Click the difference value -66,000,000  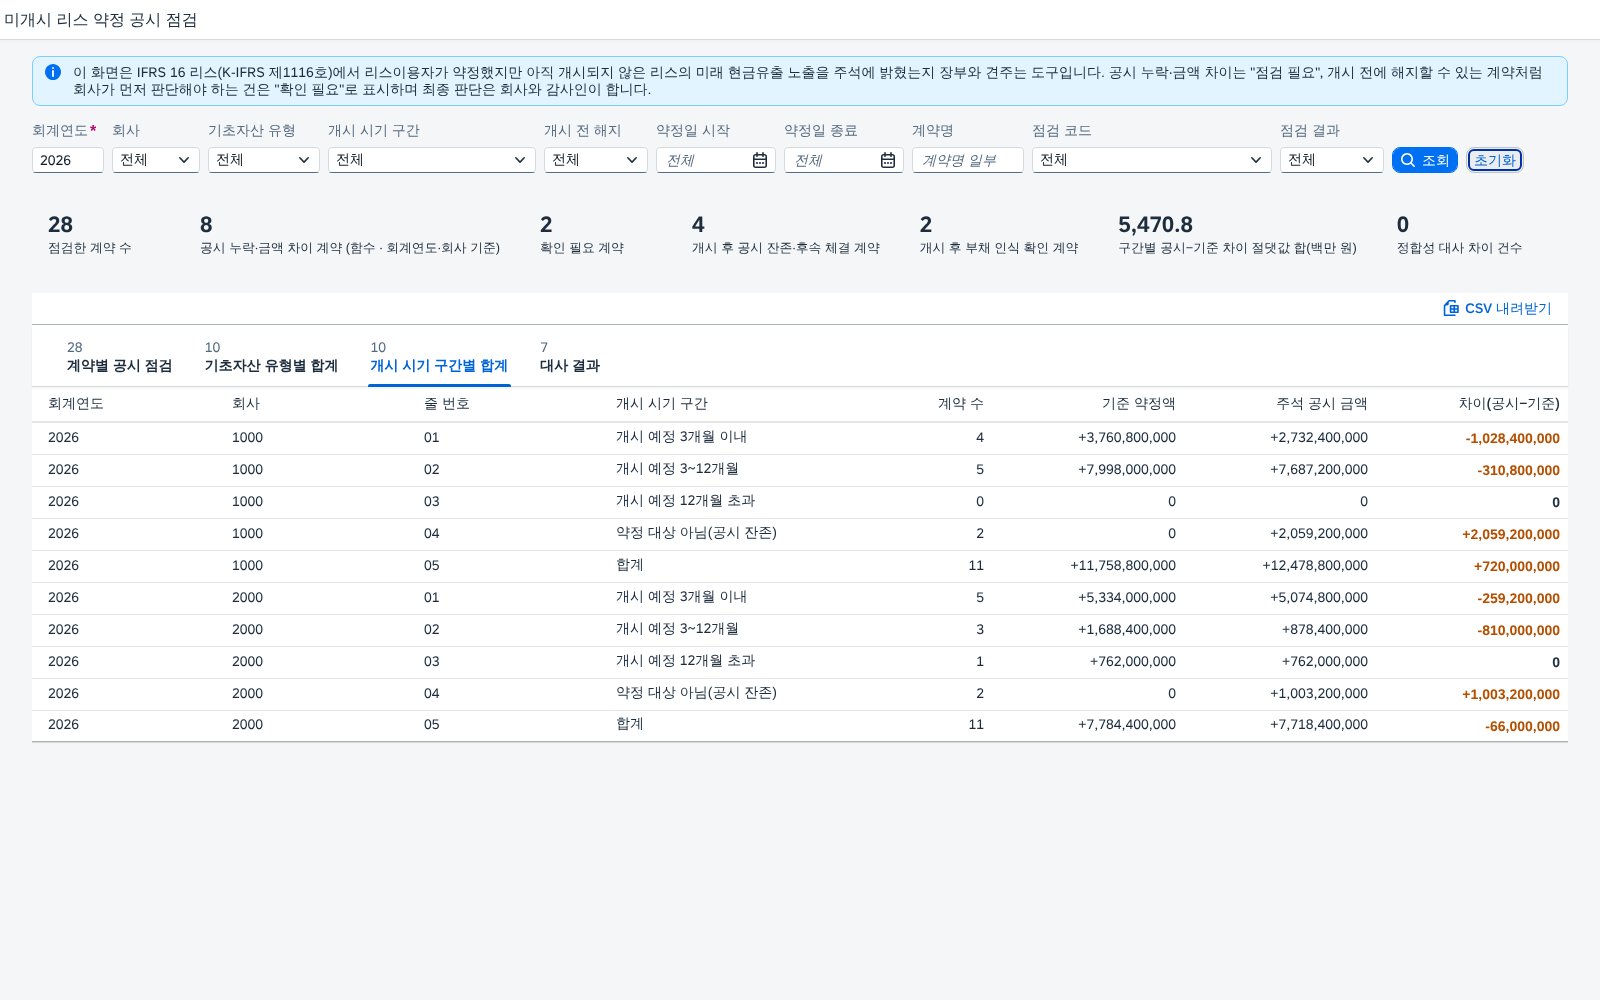pyautogui.click(x=1522, y=726)
